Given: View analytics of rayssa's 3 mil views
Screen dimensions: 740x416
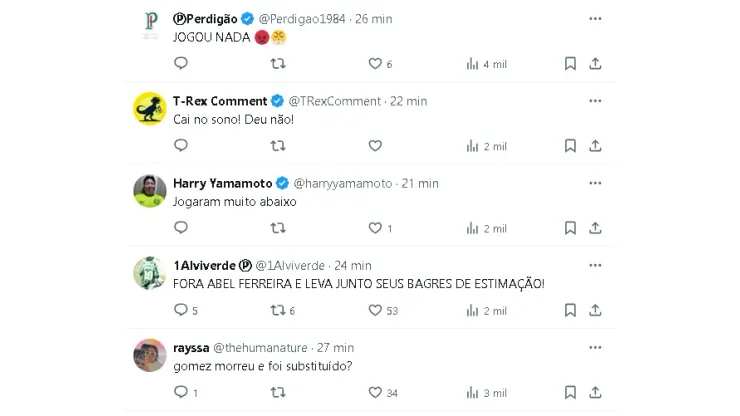Looking at the screenshot, I should click(x=486, y=393).
